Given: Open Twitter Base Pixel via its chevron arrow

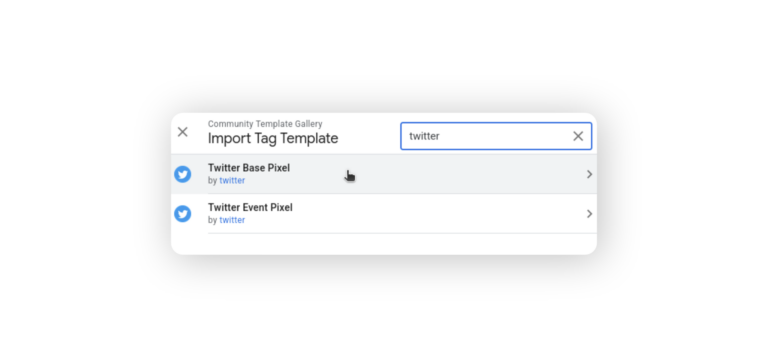Looking at the screenshot, I should 589,174.
